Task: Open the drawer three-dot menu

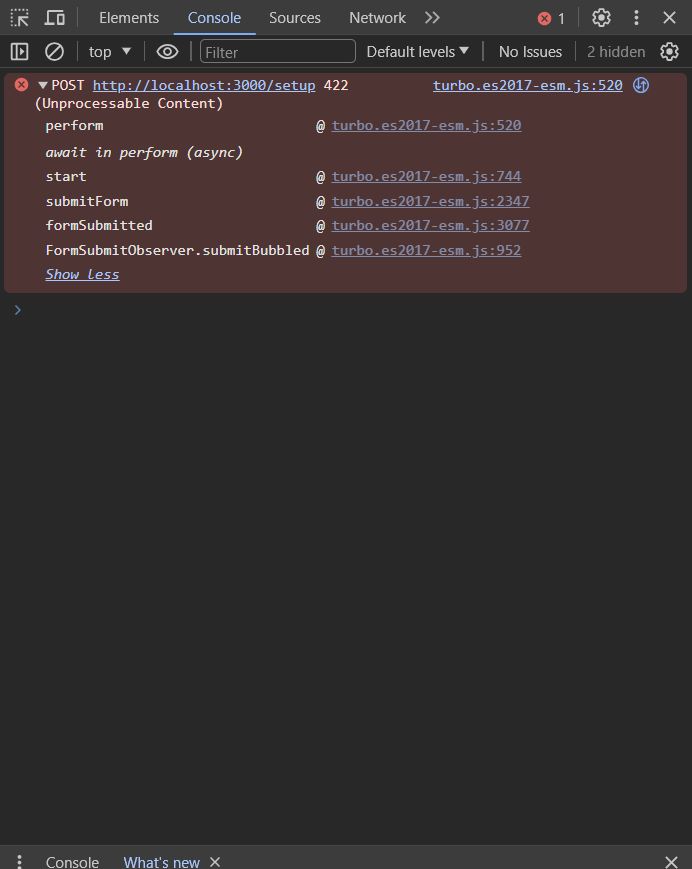Action: (x=19, y=862)
